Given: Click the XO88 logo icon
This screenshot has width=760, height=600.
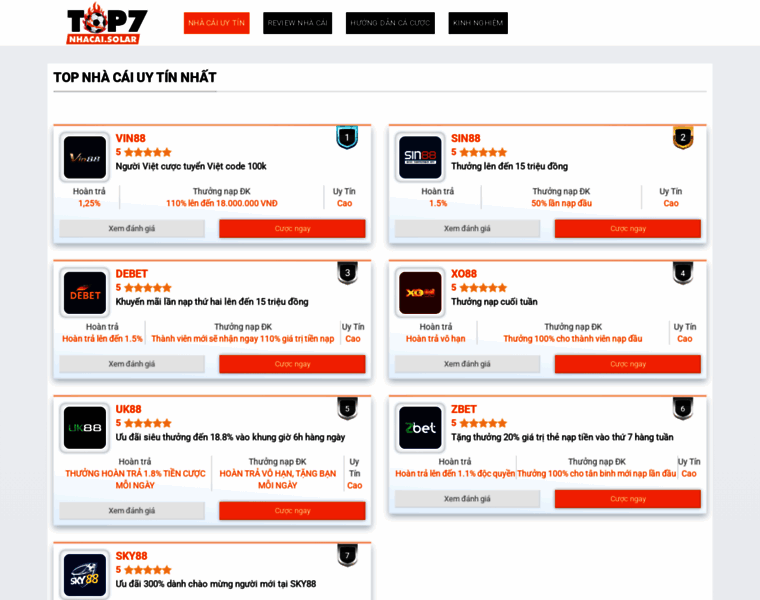Looking at the screenshot, I should pos(420,293).
